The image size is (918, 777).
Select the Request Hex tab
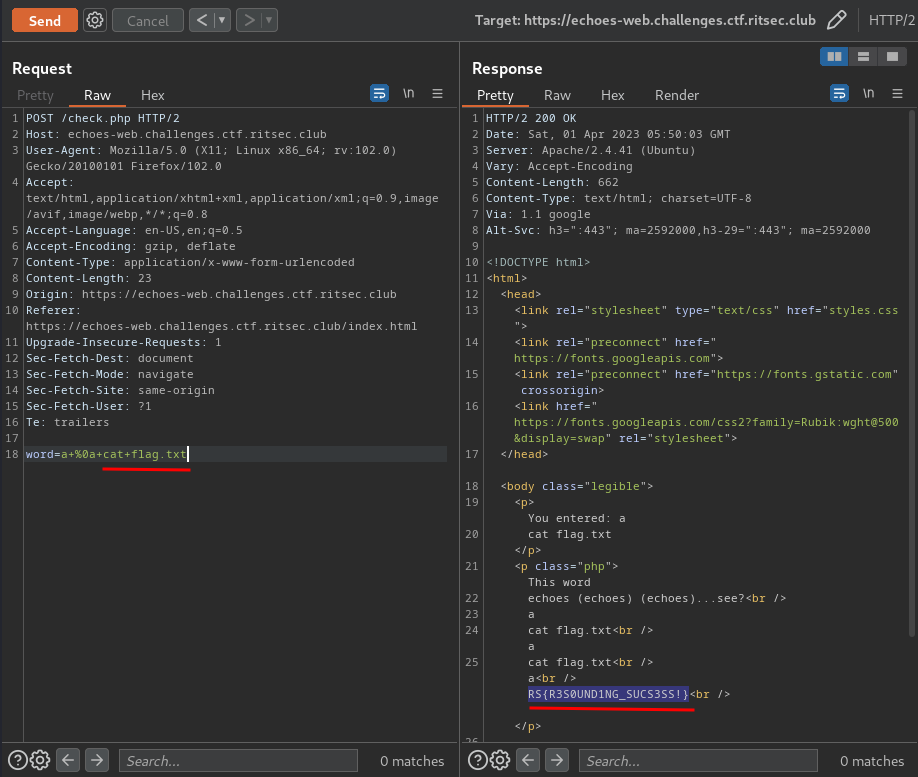152,95
